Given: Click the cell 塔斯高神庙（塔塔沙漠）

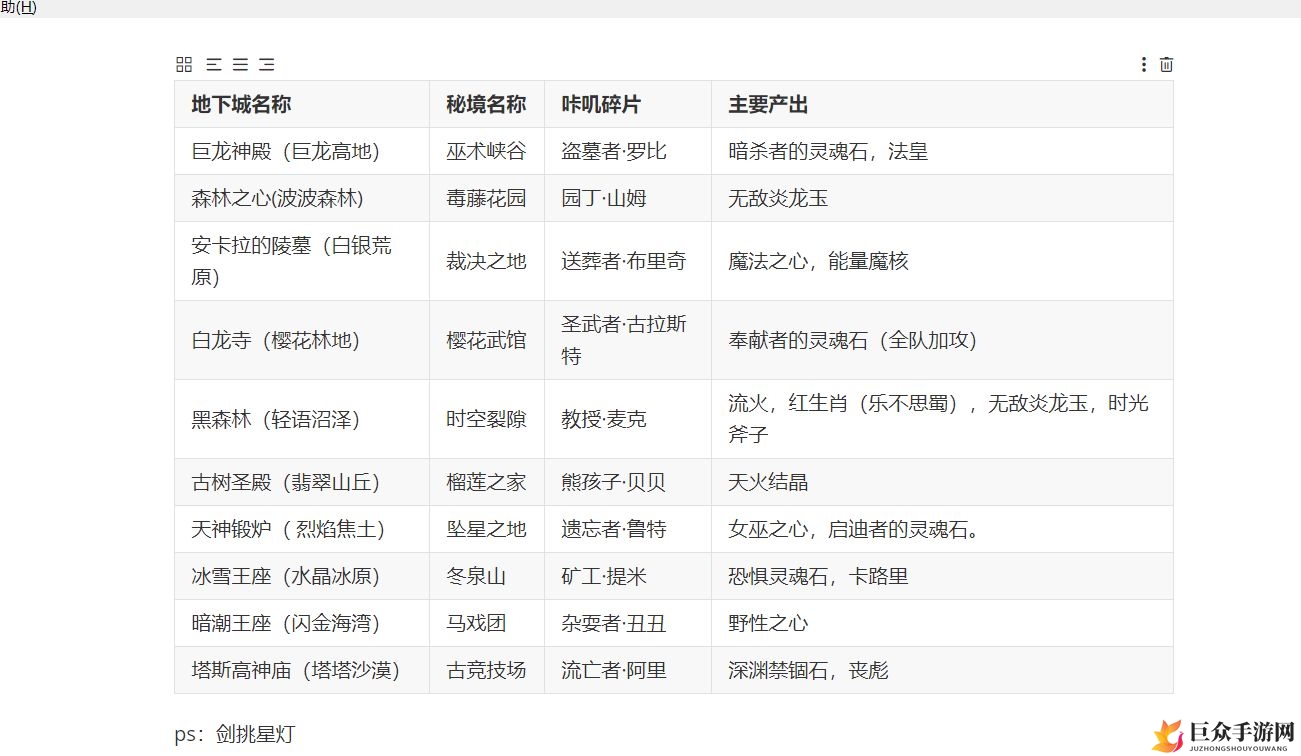Looking at the screenshot, I should (x=302, y=670).
